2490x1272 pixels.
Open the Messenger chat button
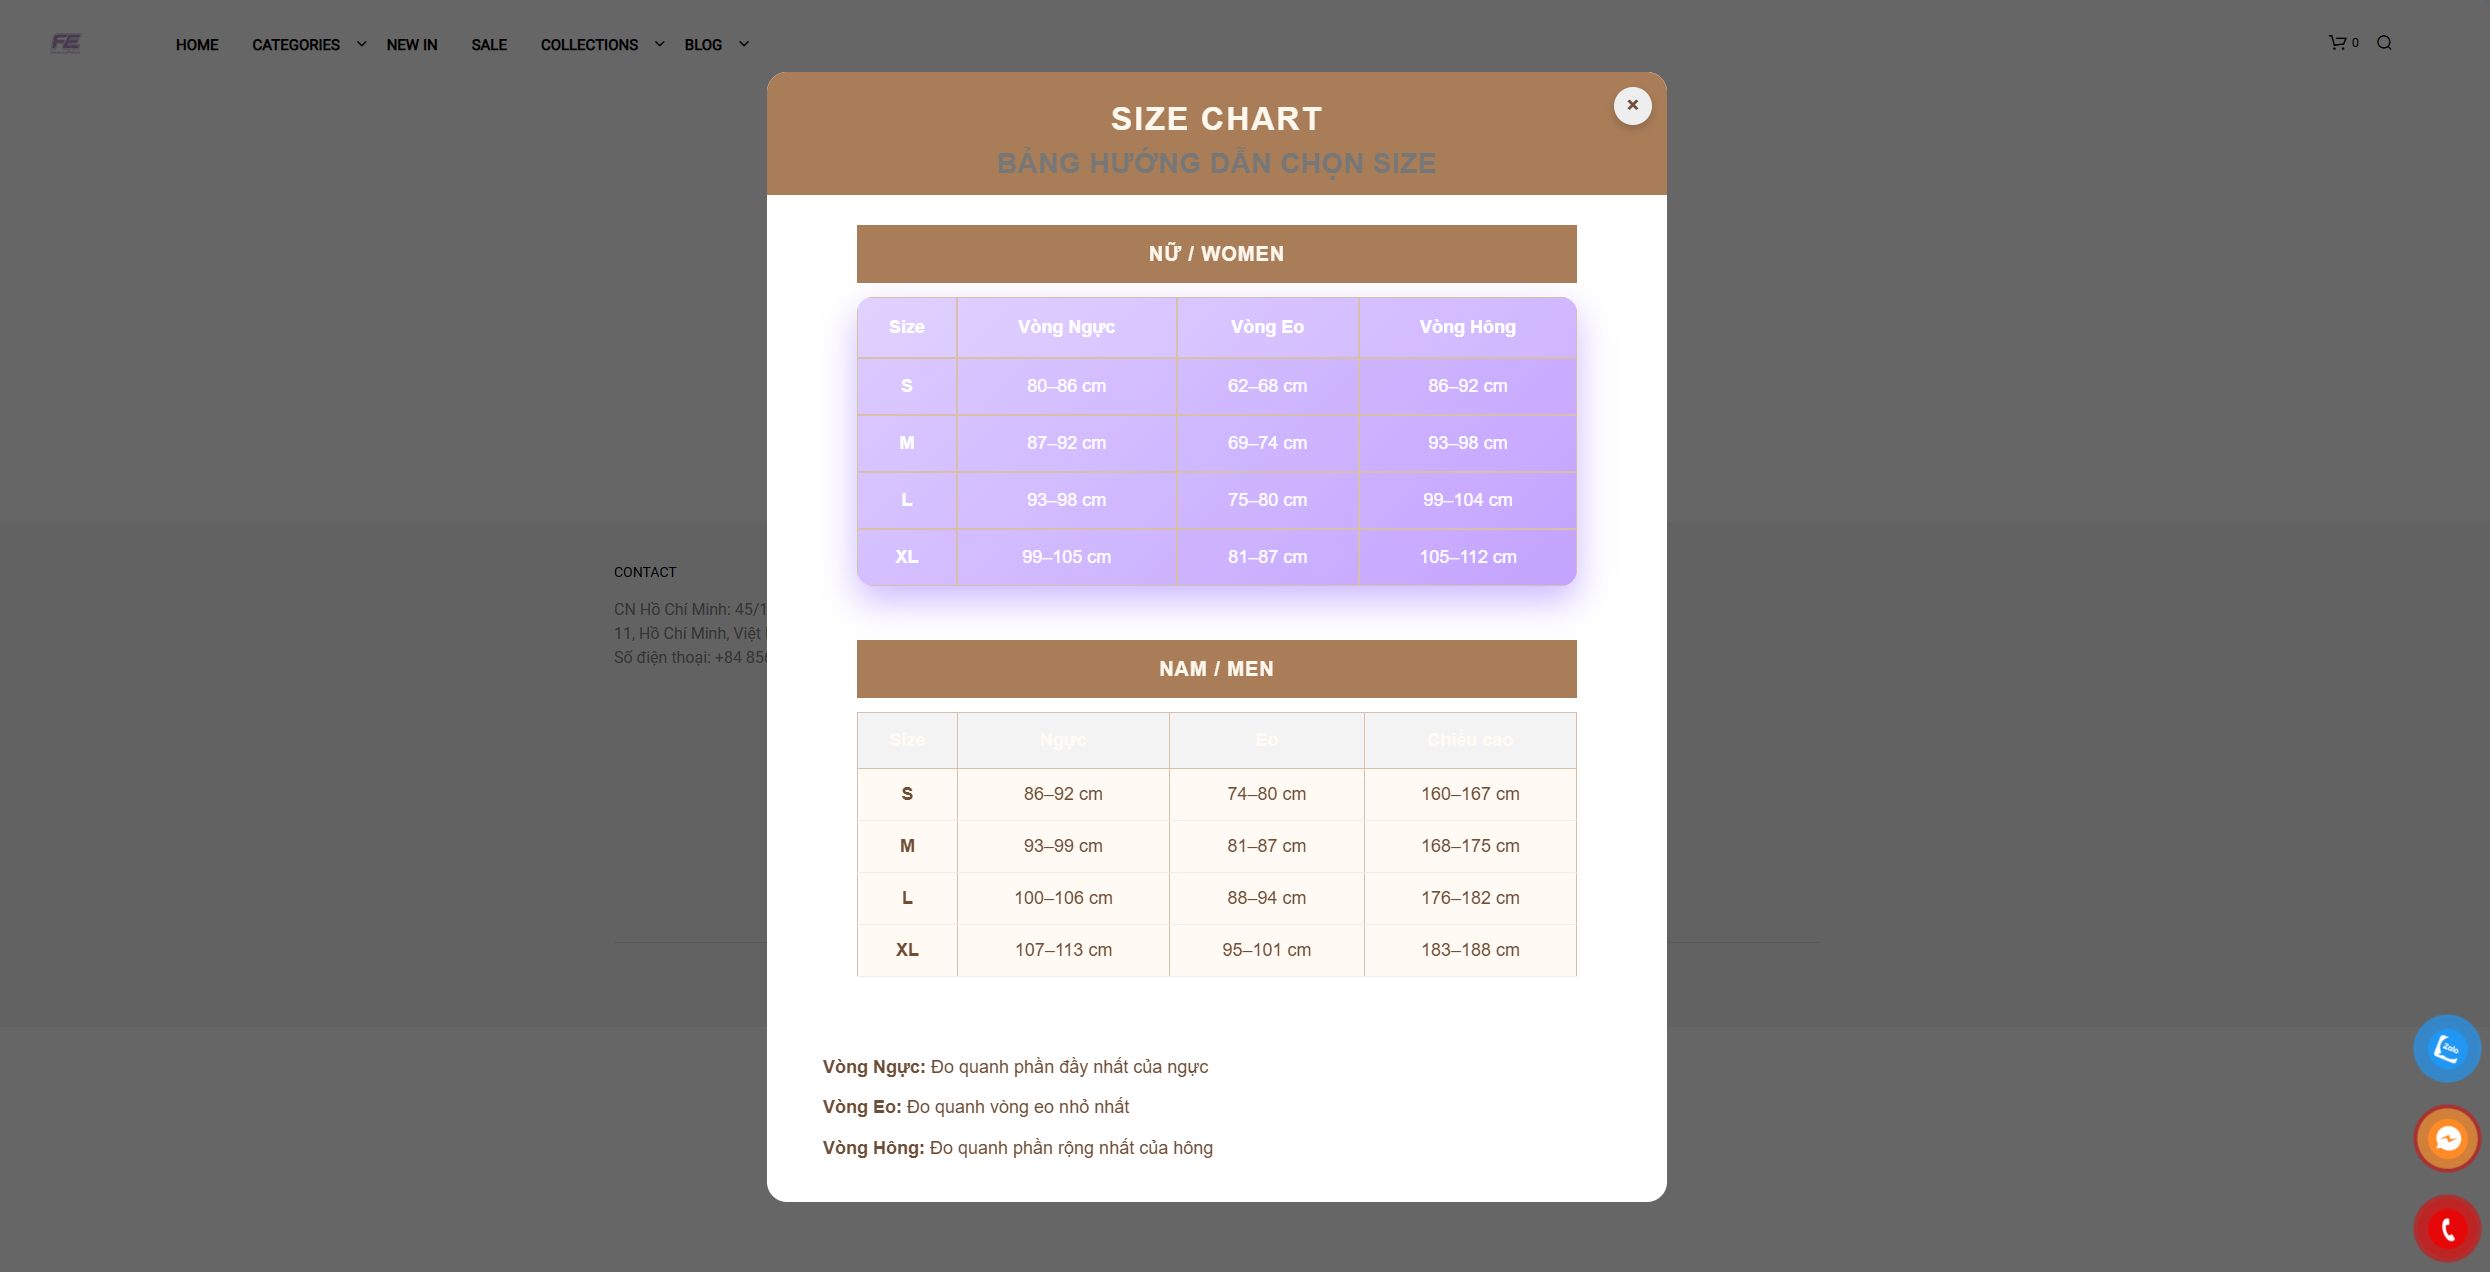[2447, 1138]
